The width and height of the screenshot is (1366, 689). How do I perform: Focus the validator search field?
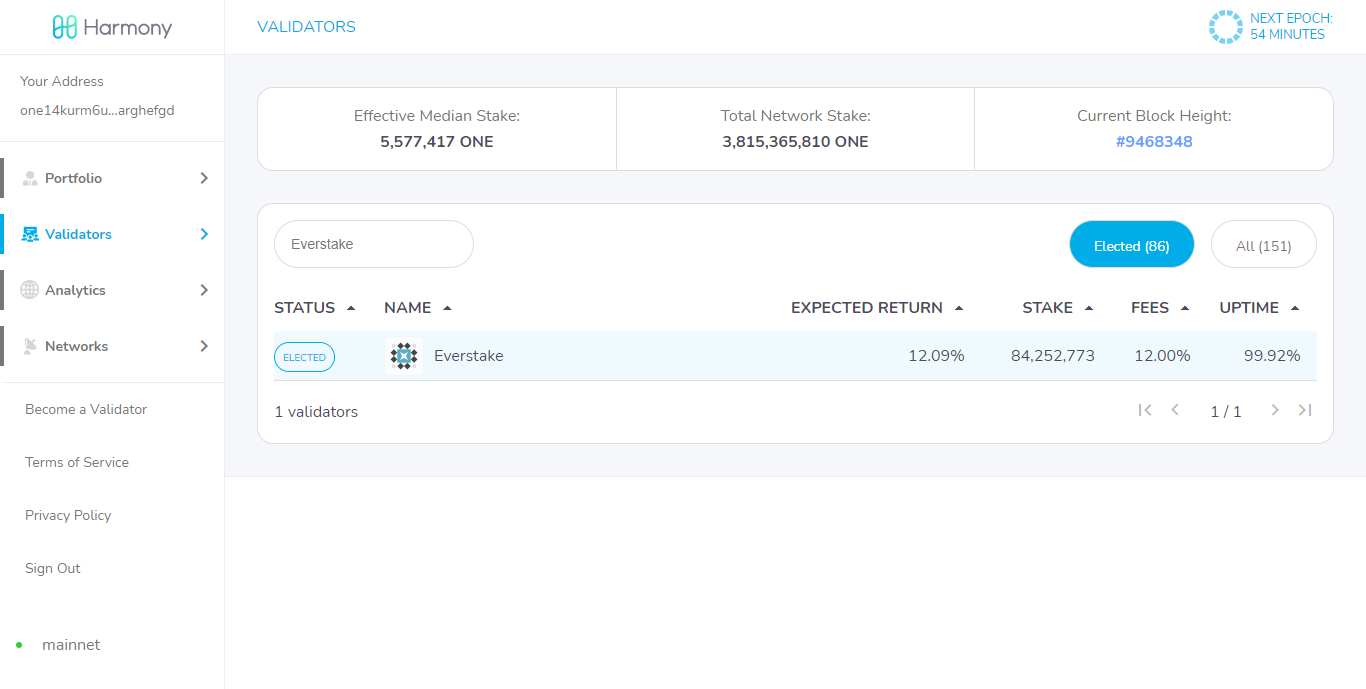(374, 244)
